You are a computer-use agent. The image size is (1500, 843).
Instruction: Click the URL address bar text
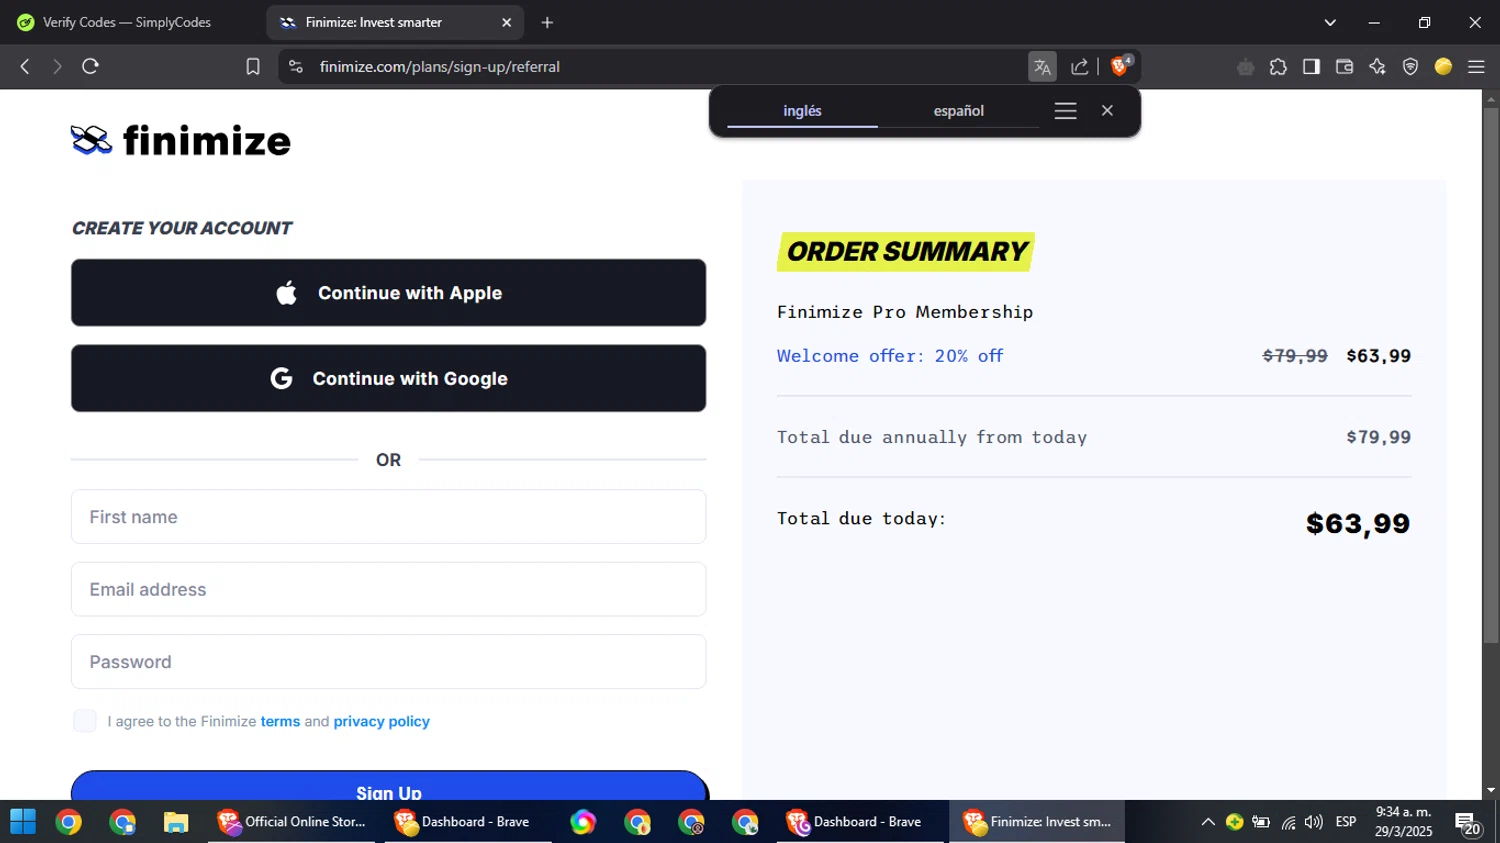tap(440, 67)
